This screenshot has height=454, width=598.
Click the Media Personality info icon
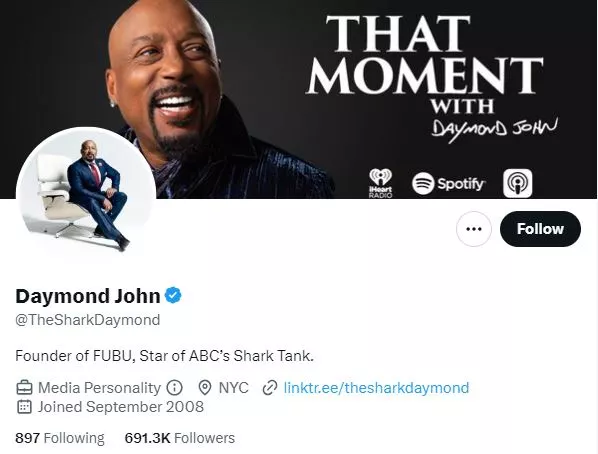pyautogui.click(x=174, y=388)
